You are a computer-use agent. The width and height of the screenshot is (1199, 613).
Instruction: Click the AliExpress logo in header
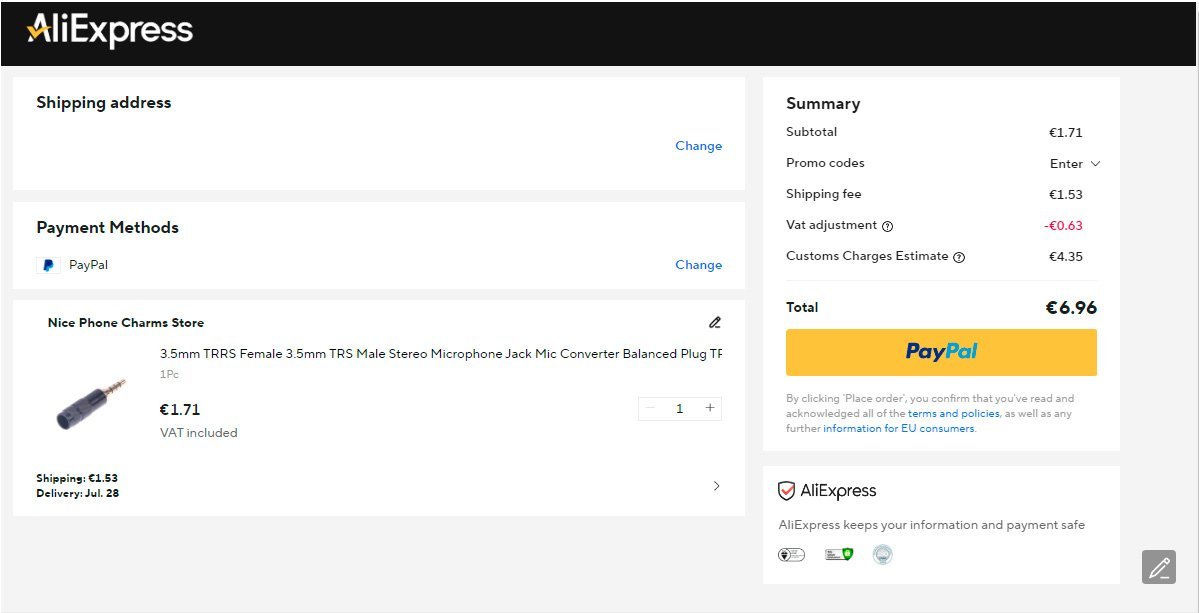pos(109,31)
